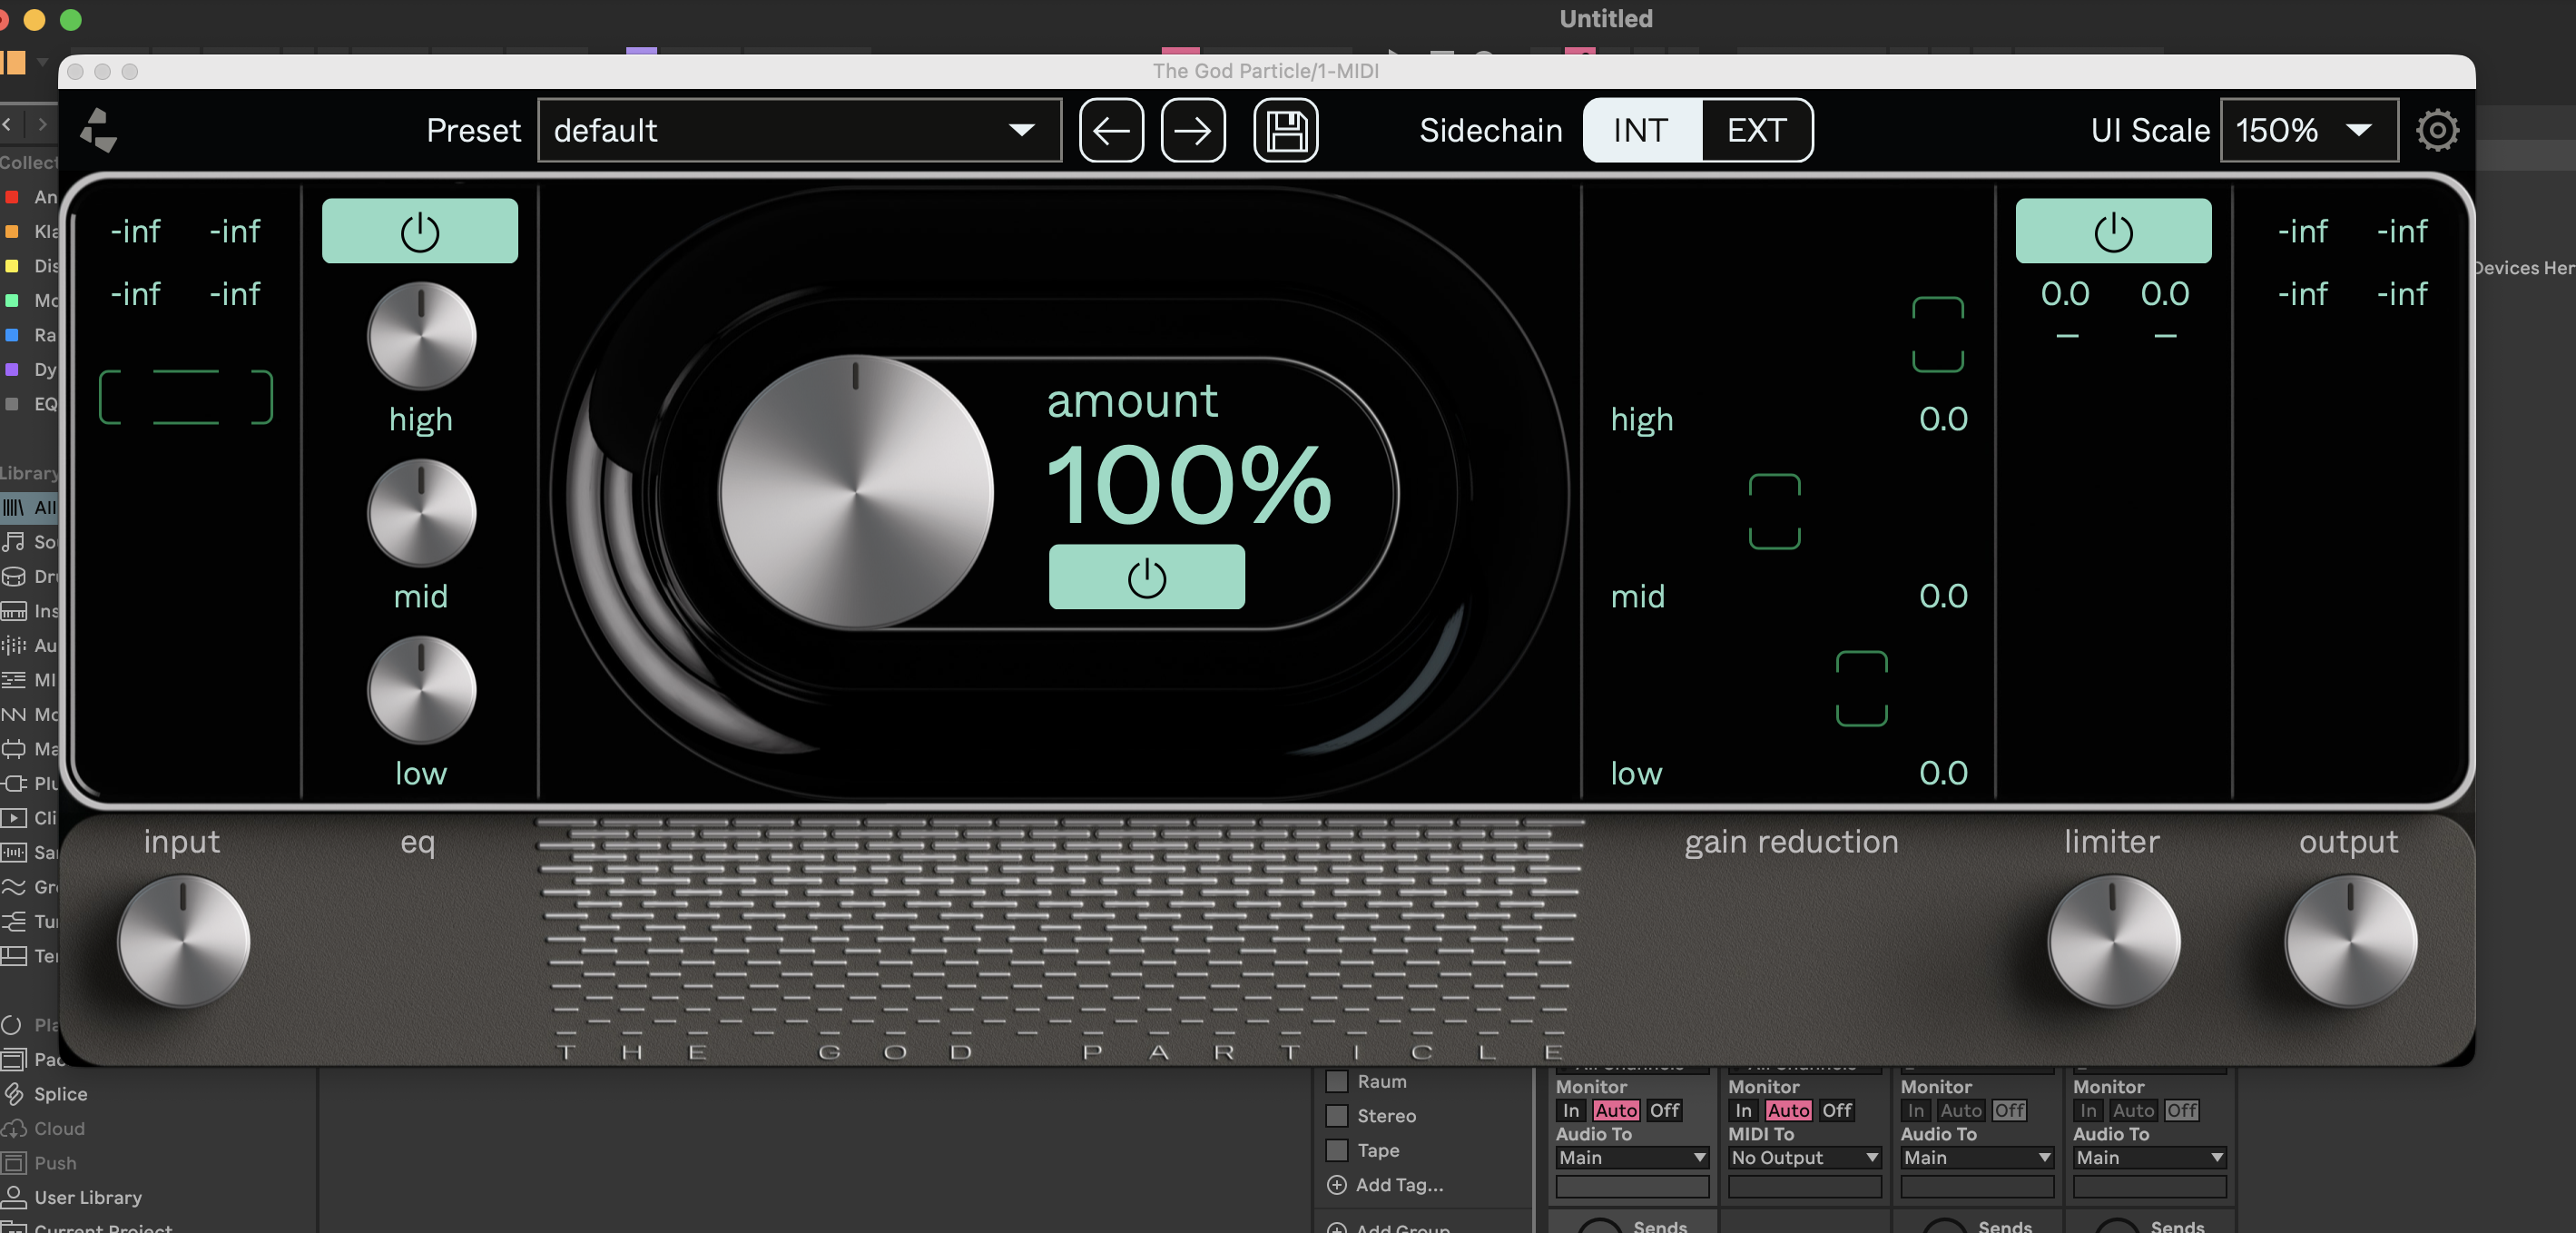Toggle the eq section power button
Image resolution: width=2576 pixels, height=1233 pixels.
(420, 231)
